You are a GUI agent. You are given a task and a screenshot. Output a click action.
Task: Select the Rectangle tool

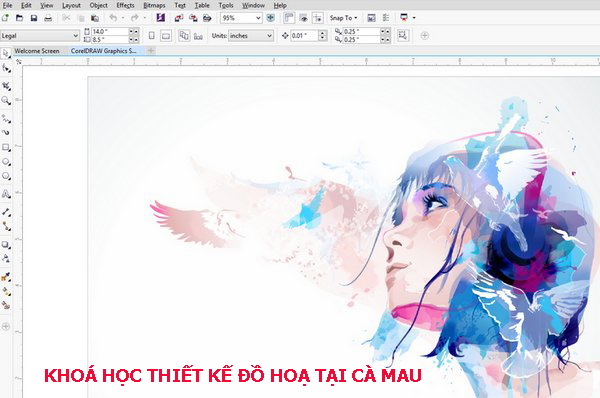coord(6,147)
